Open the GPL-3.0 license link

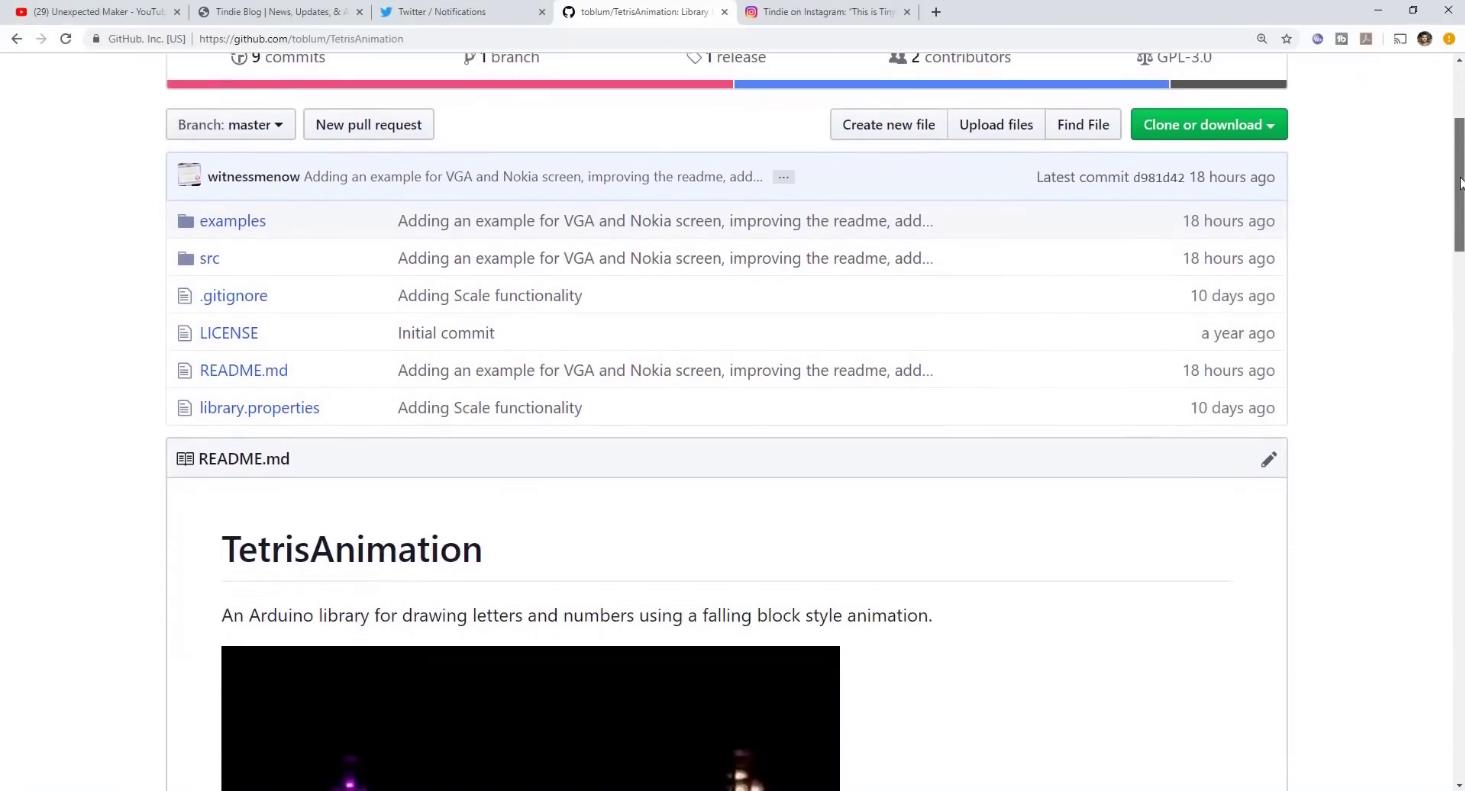(1175, 57)
